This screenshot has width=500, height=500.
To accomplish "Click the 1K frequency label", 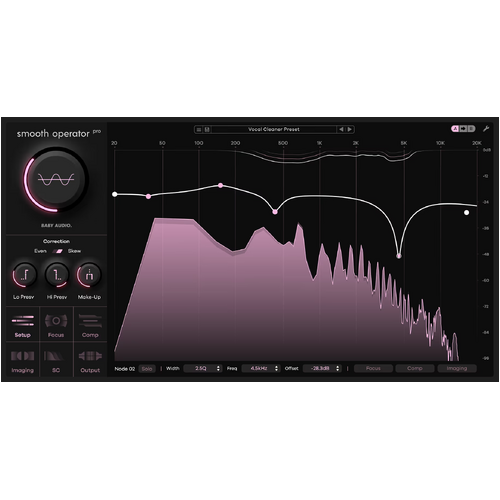I will pyautogui.click(x=319, y=143).
